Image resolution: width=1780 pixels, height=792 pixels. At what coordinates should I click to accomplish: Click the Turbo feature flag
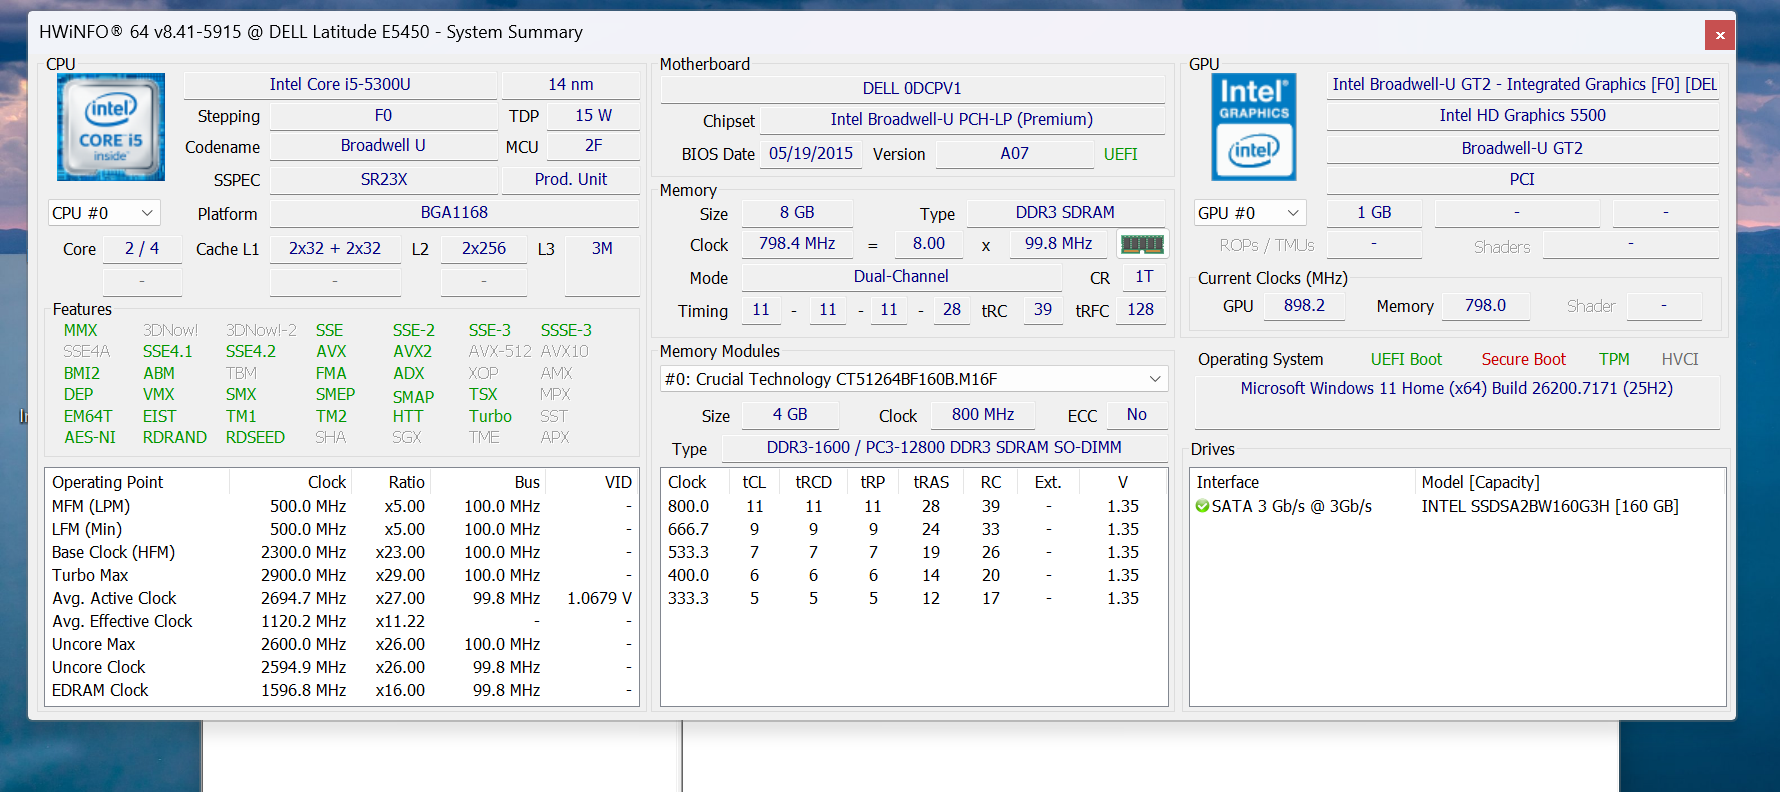click(490, 417)
